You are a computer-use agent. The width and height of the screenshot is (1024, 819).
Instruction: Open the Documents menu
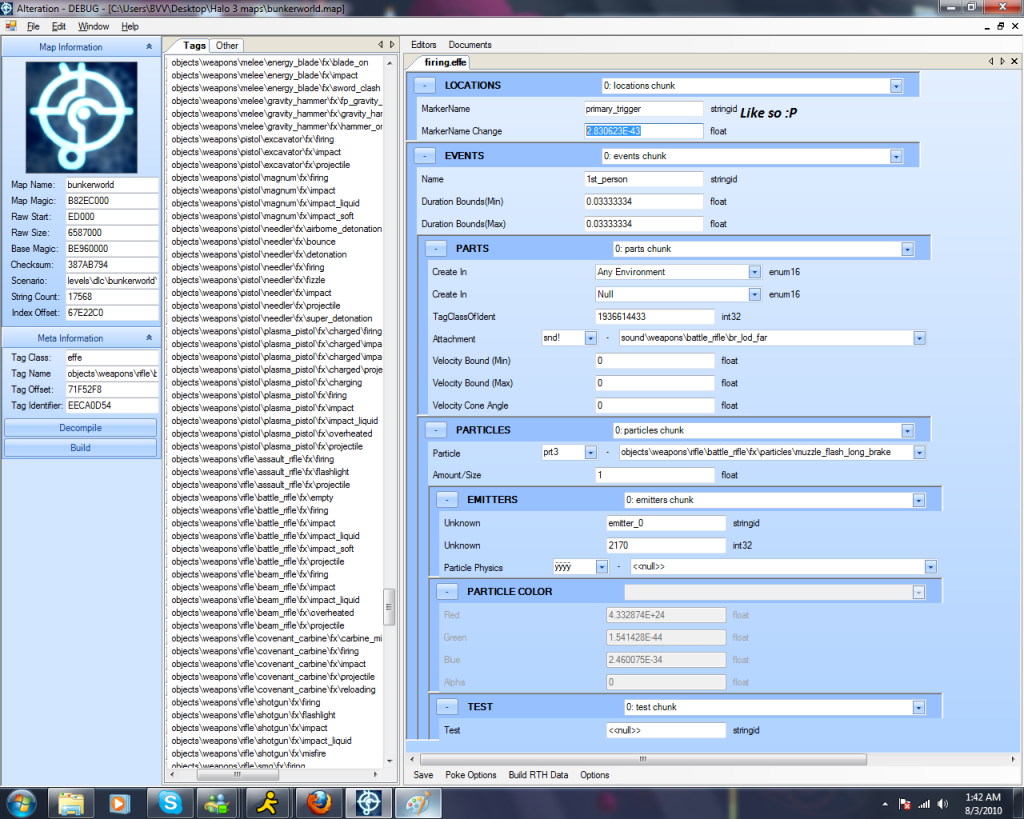pyautogui.click(x=470, y=45)
